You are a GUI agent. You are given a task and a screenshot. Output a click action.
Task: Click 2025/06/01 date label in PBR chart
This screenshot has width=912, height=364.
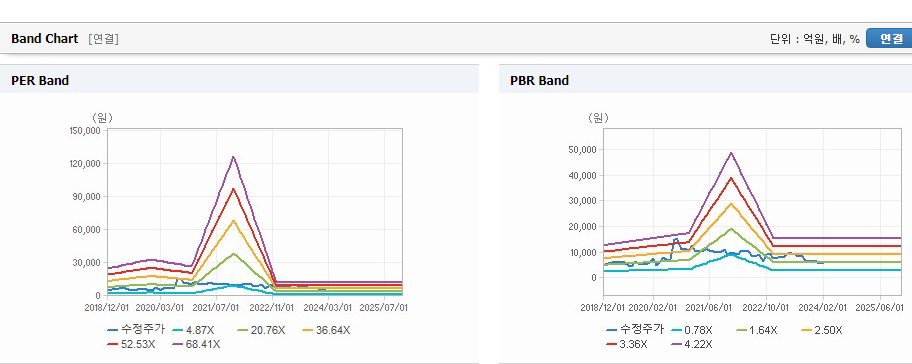880,307
